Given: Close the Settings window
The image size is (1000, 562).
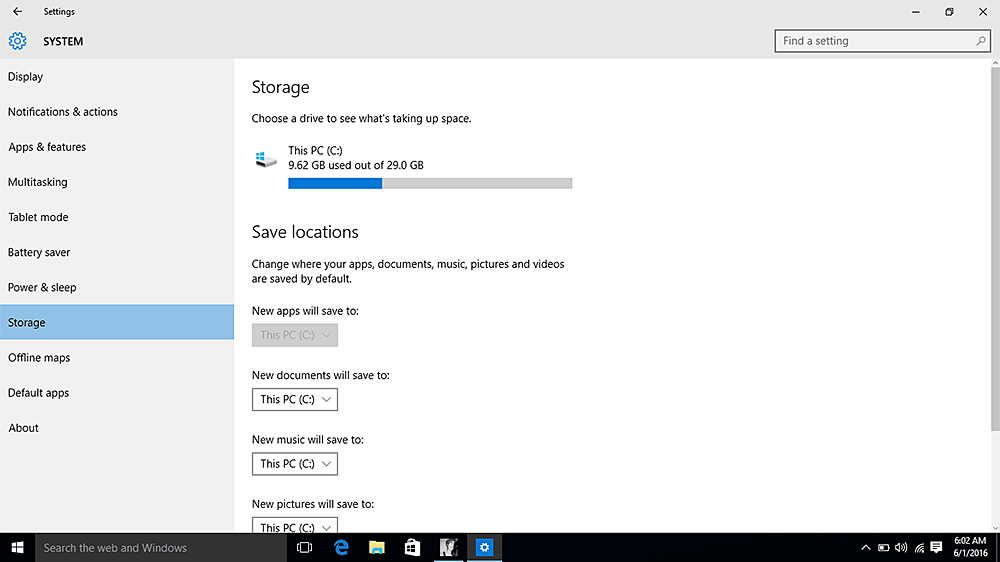Looking at the screenshot, I should (983, 11).
